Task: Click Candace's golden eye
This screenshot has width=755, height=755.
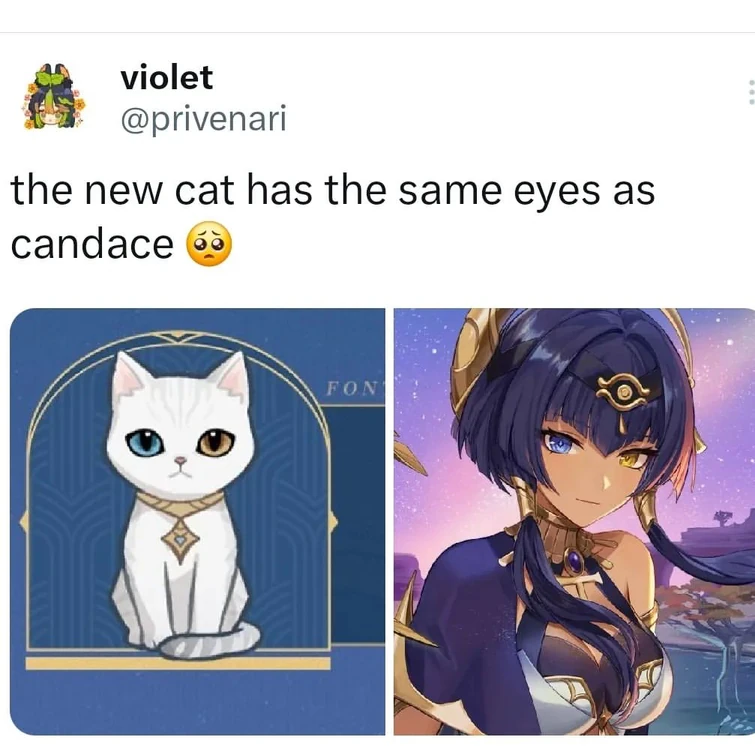Action: point(632,460)
